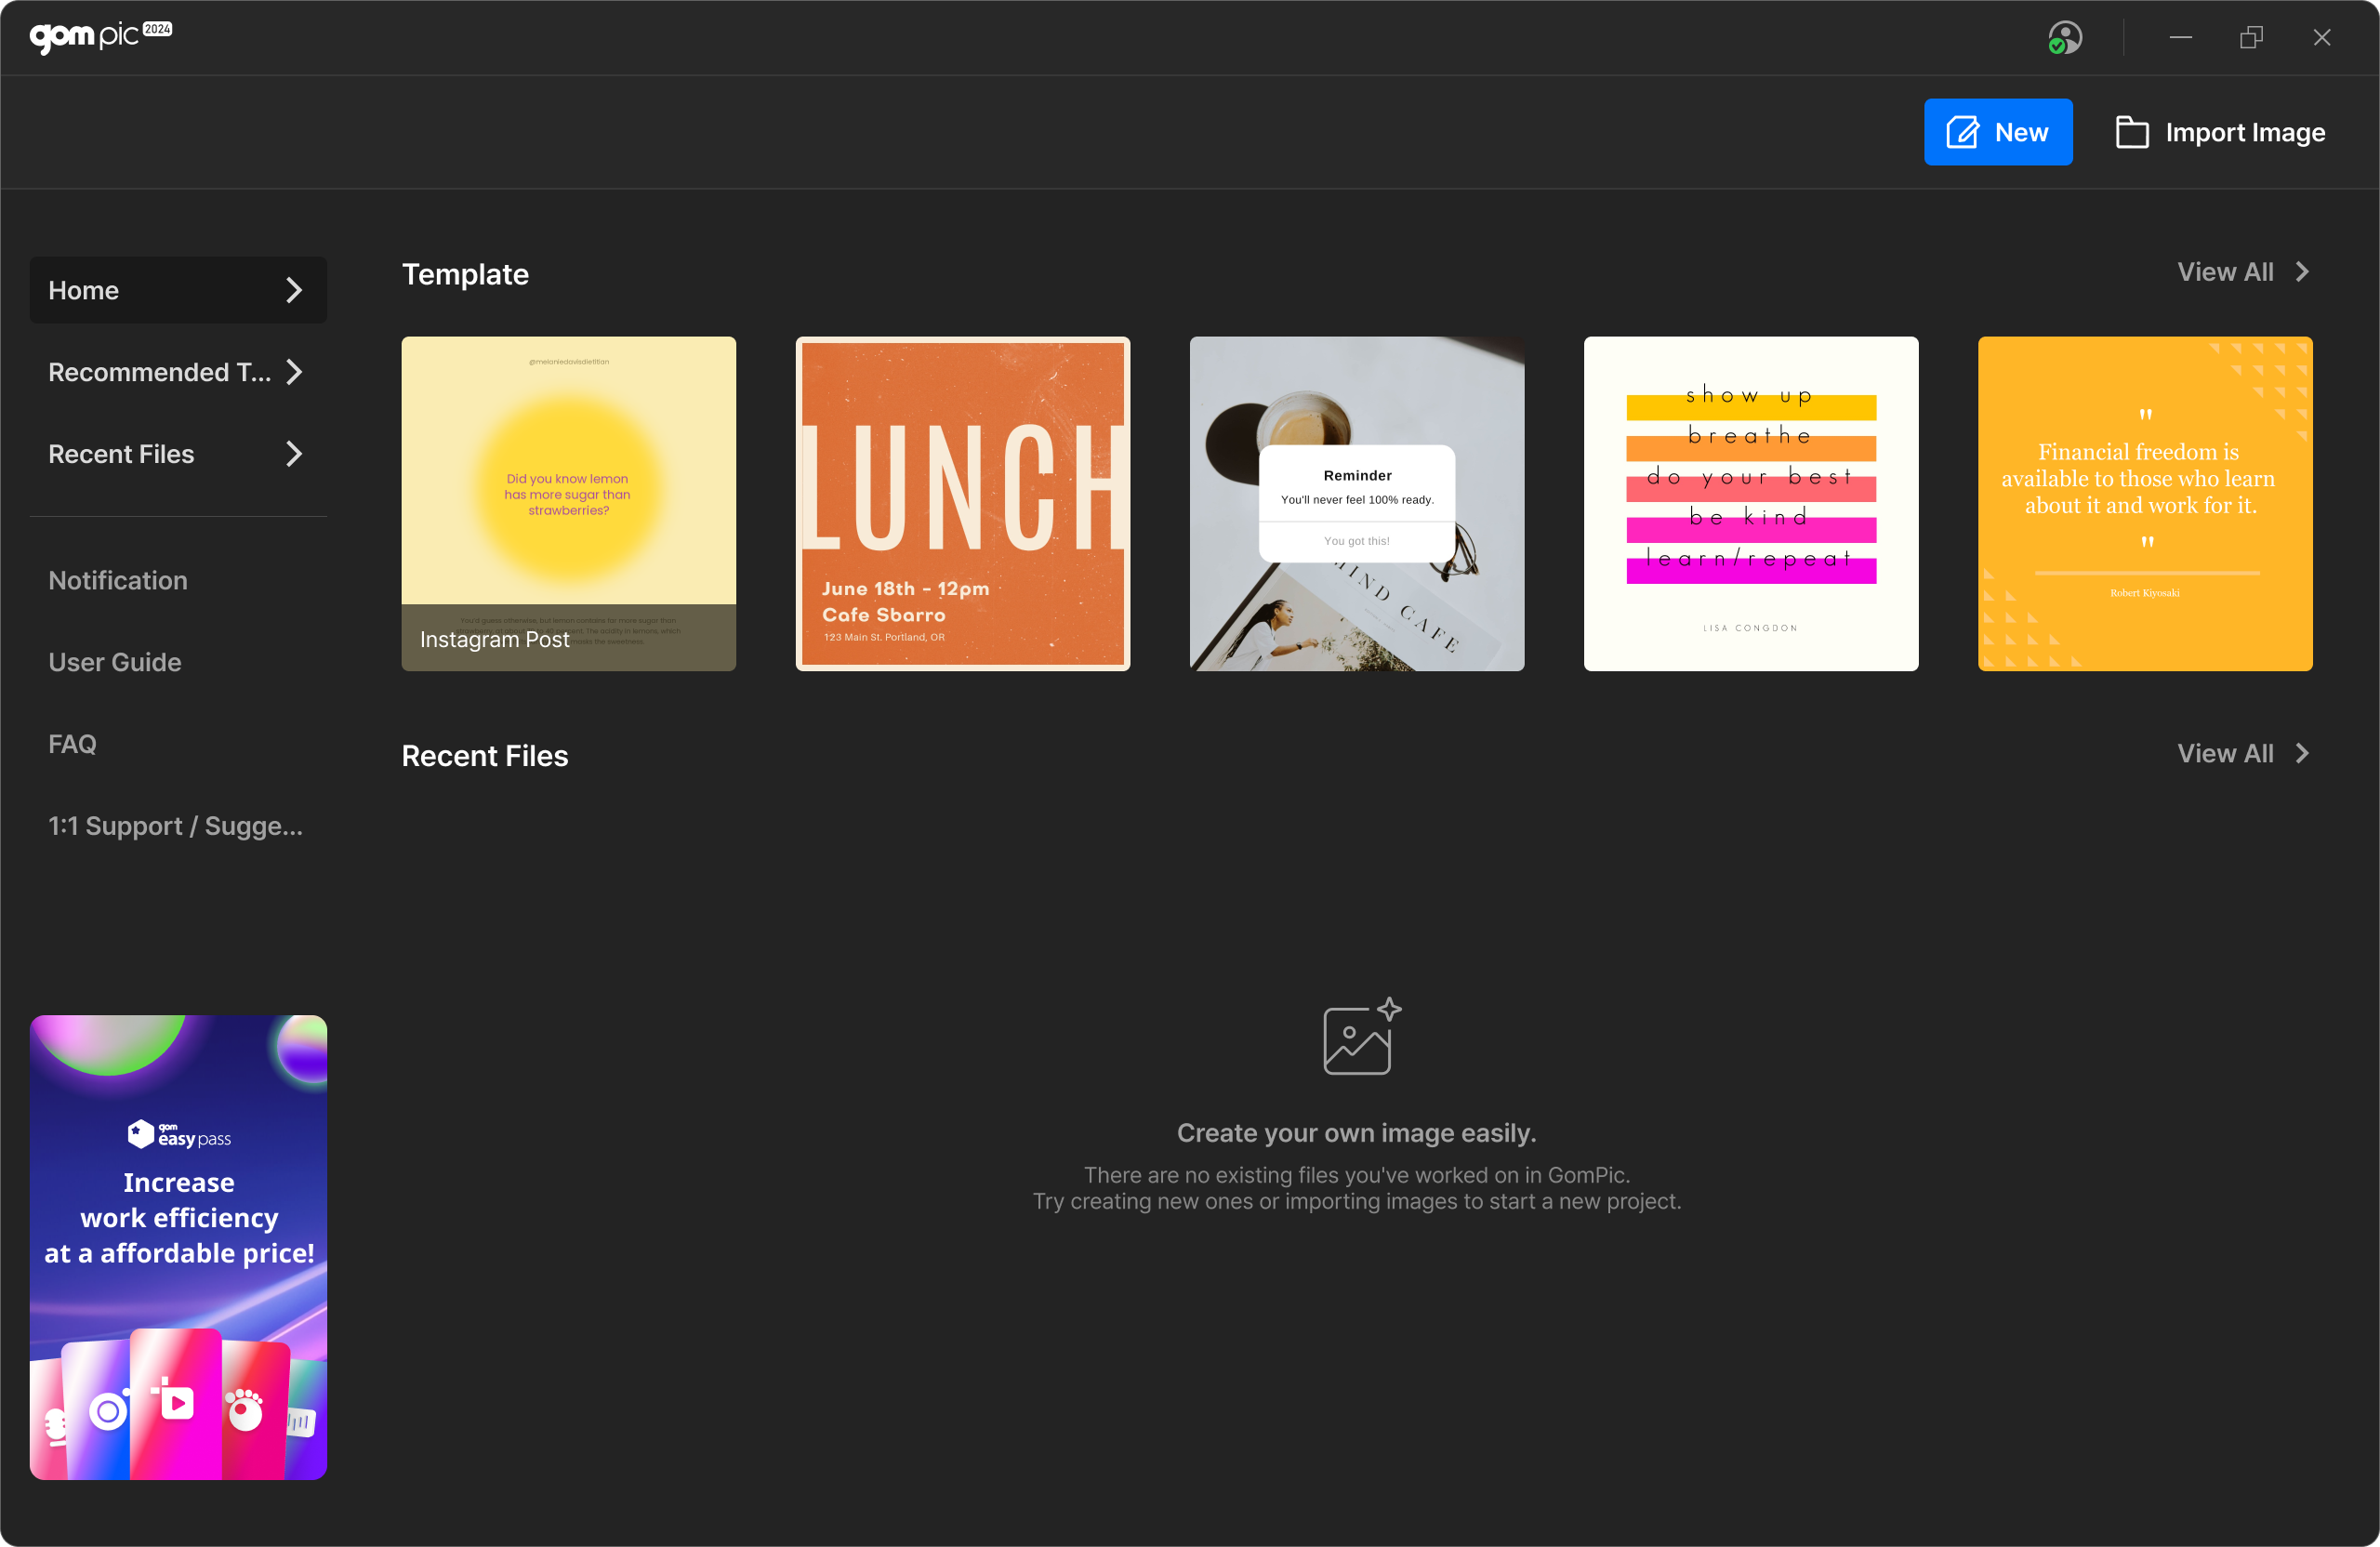The image size is (2380, 1547).
Task: Open the User Guide menu item
Action: [115, 662]
